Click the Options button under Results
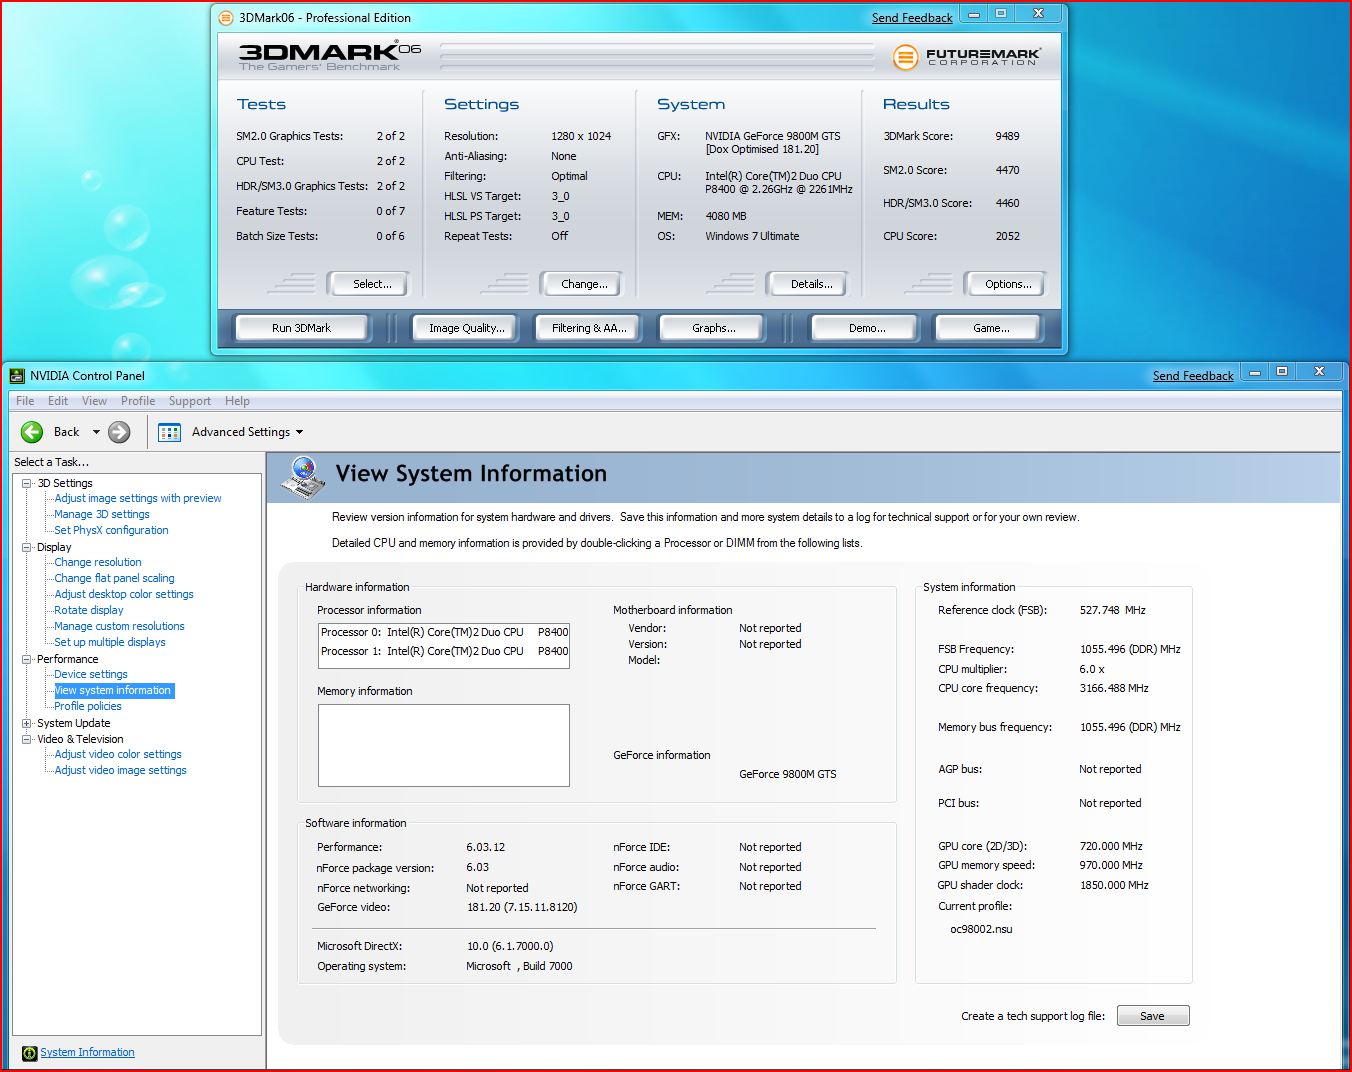This screenshot has height=1072, width=1352. pos(1008,284)
